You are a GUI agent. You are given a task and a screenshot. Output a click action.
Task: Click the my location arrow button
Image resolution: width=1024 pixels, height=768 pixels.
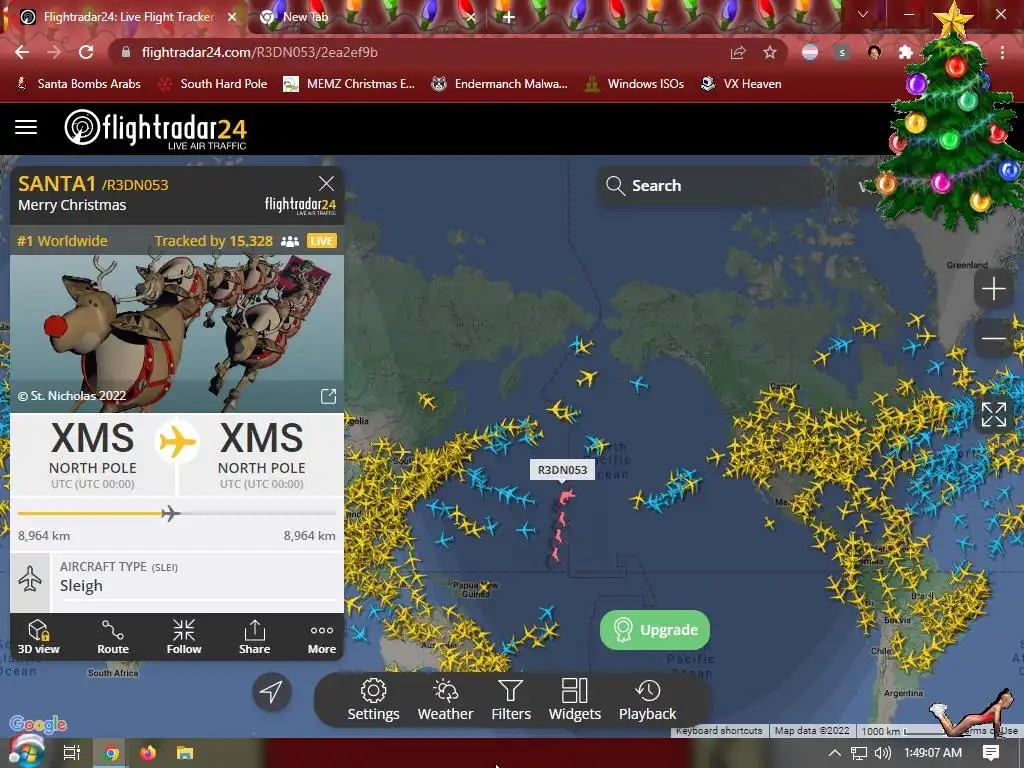[272, 692]
